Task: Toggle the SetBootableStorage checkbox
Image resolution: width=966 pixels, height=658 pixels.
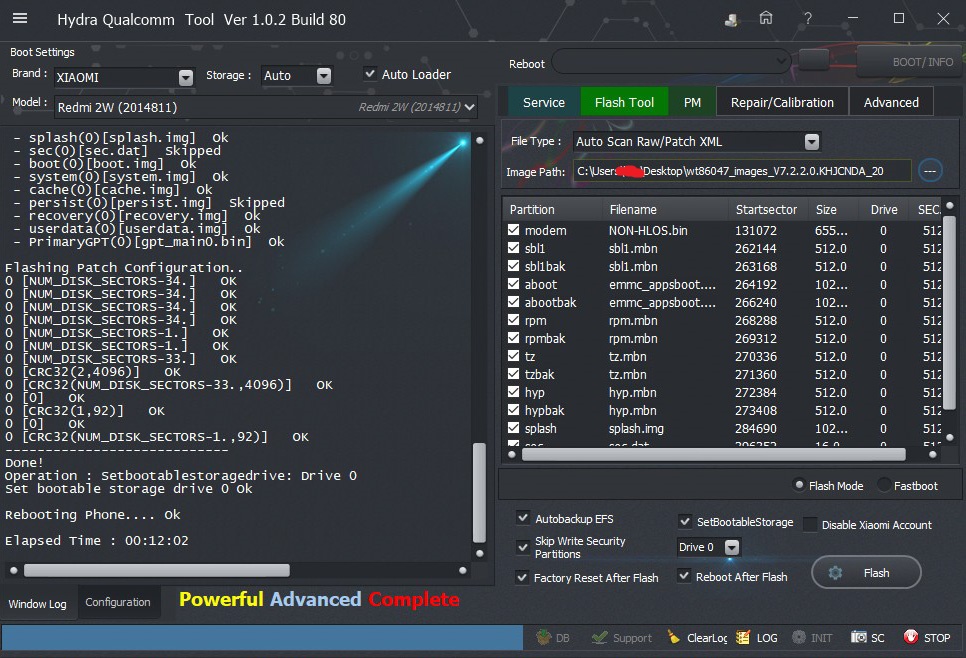Action: 684,521
